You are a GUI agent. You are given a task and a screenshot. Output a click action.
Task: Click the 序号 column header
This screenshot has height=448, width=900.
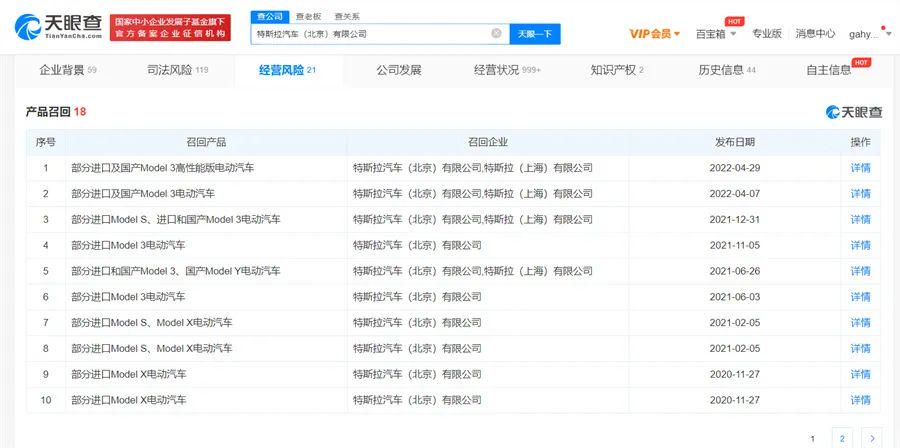[x=46, y=142]
